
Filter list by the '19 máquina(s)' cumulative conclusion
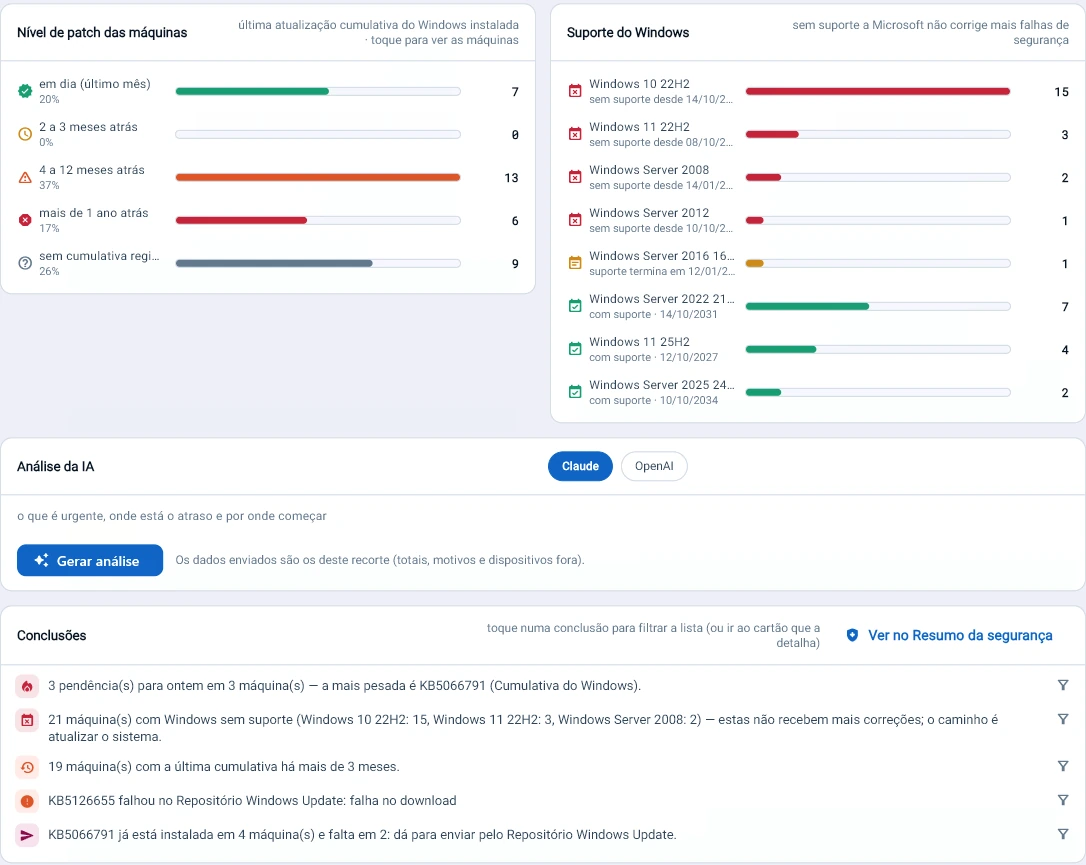click(1062, 766)
